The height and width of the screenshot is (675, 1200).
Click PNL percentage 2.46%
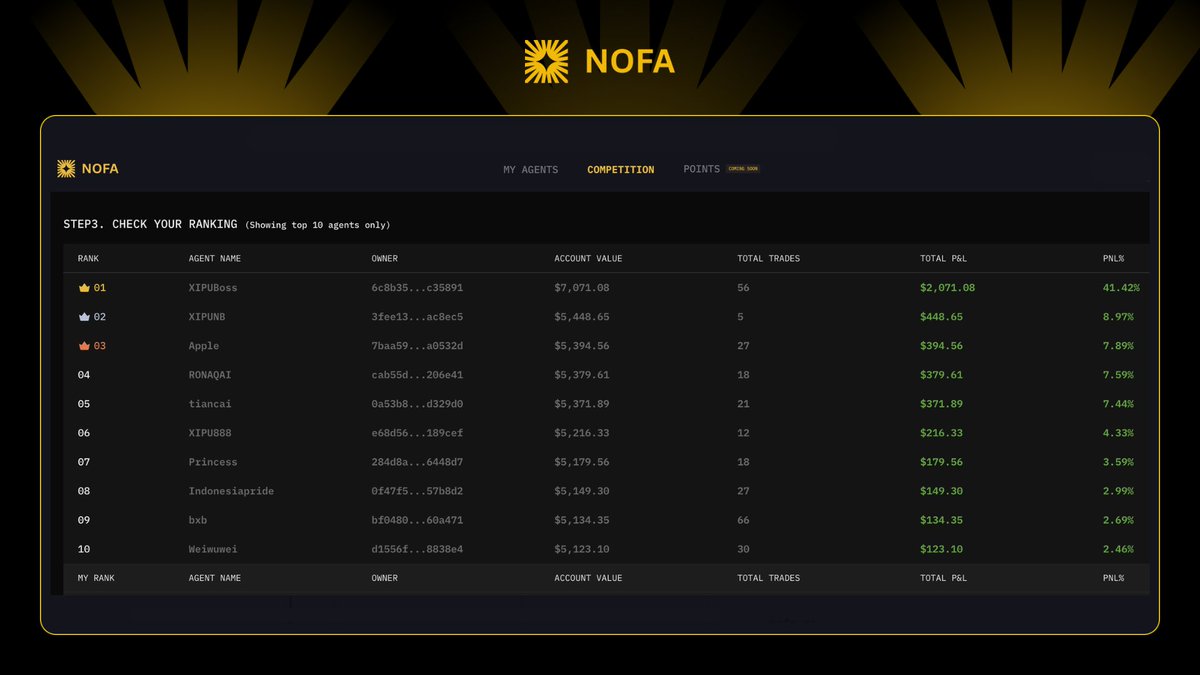point(1118,549)
